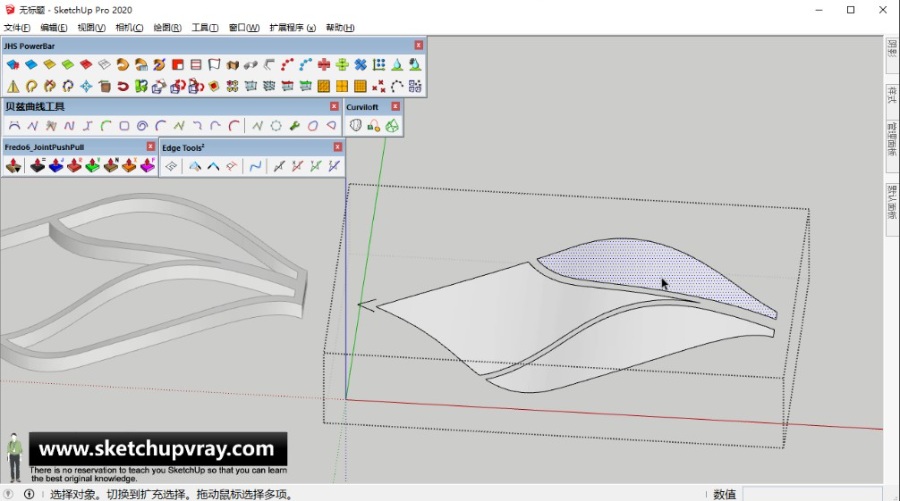
Task: Open the 扩展程序(x) menu
Action: pyautogui.click(x=293, y=28)
